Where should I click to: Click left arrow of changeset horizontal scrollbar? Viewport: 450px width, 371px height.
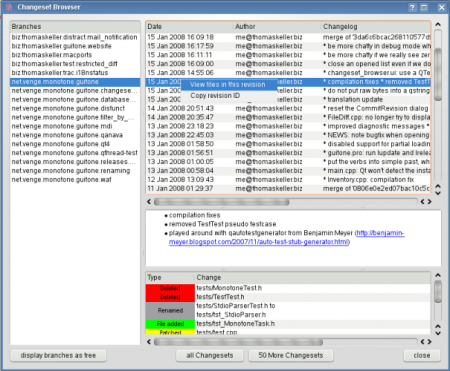pos(149,202)
